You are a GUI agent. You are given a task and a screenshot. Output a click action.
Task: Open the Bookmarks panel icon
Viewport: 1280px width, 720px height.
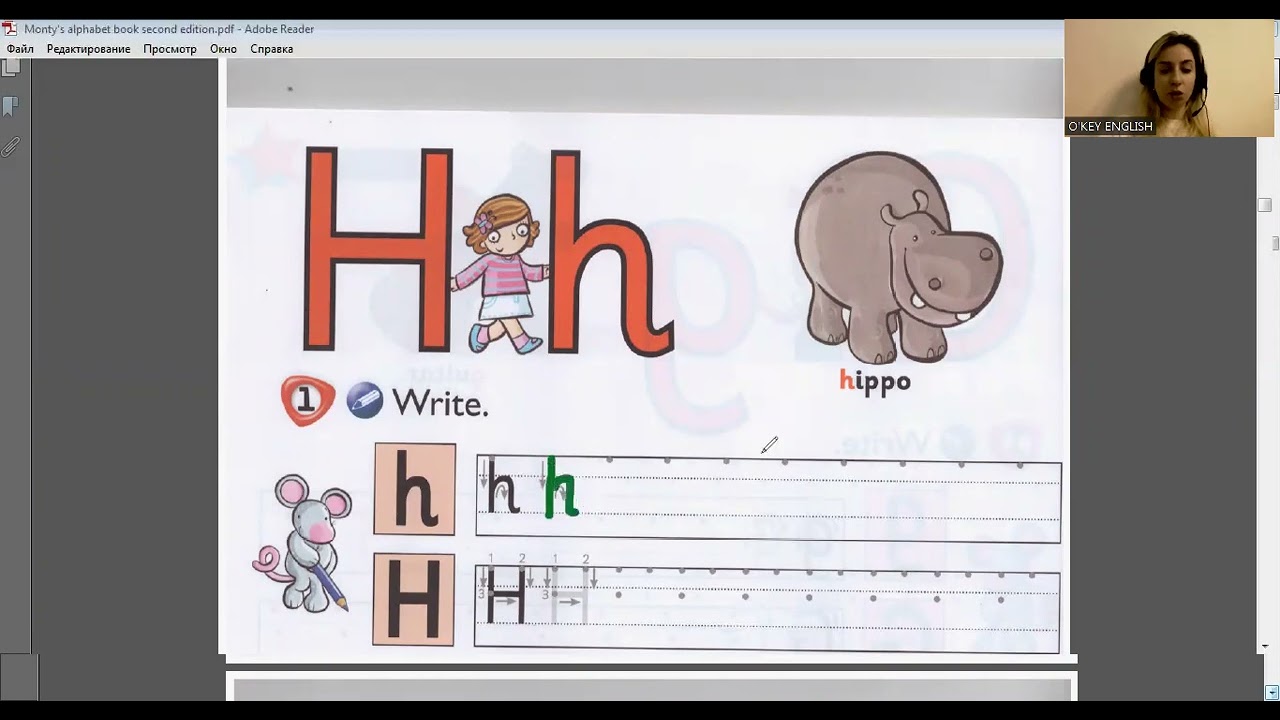pos(10,106)
